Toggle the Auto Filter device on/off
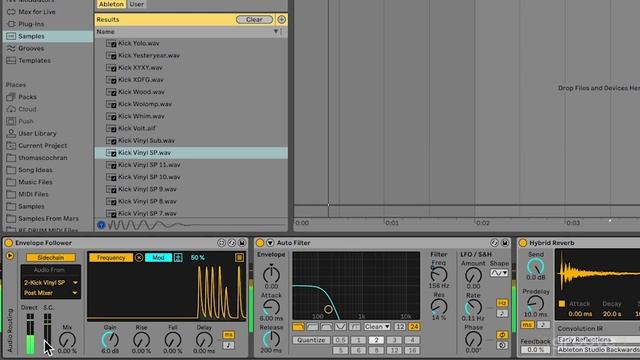640x360 pixels. tap(260, 243)
